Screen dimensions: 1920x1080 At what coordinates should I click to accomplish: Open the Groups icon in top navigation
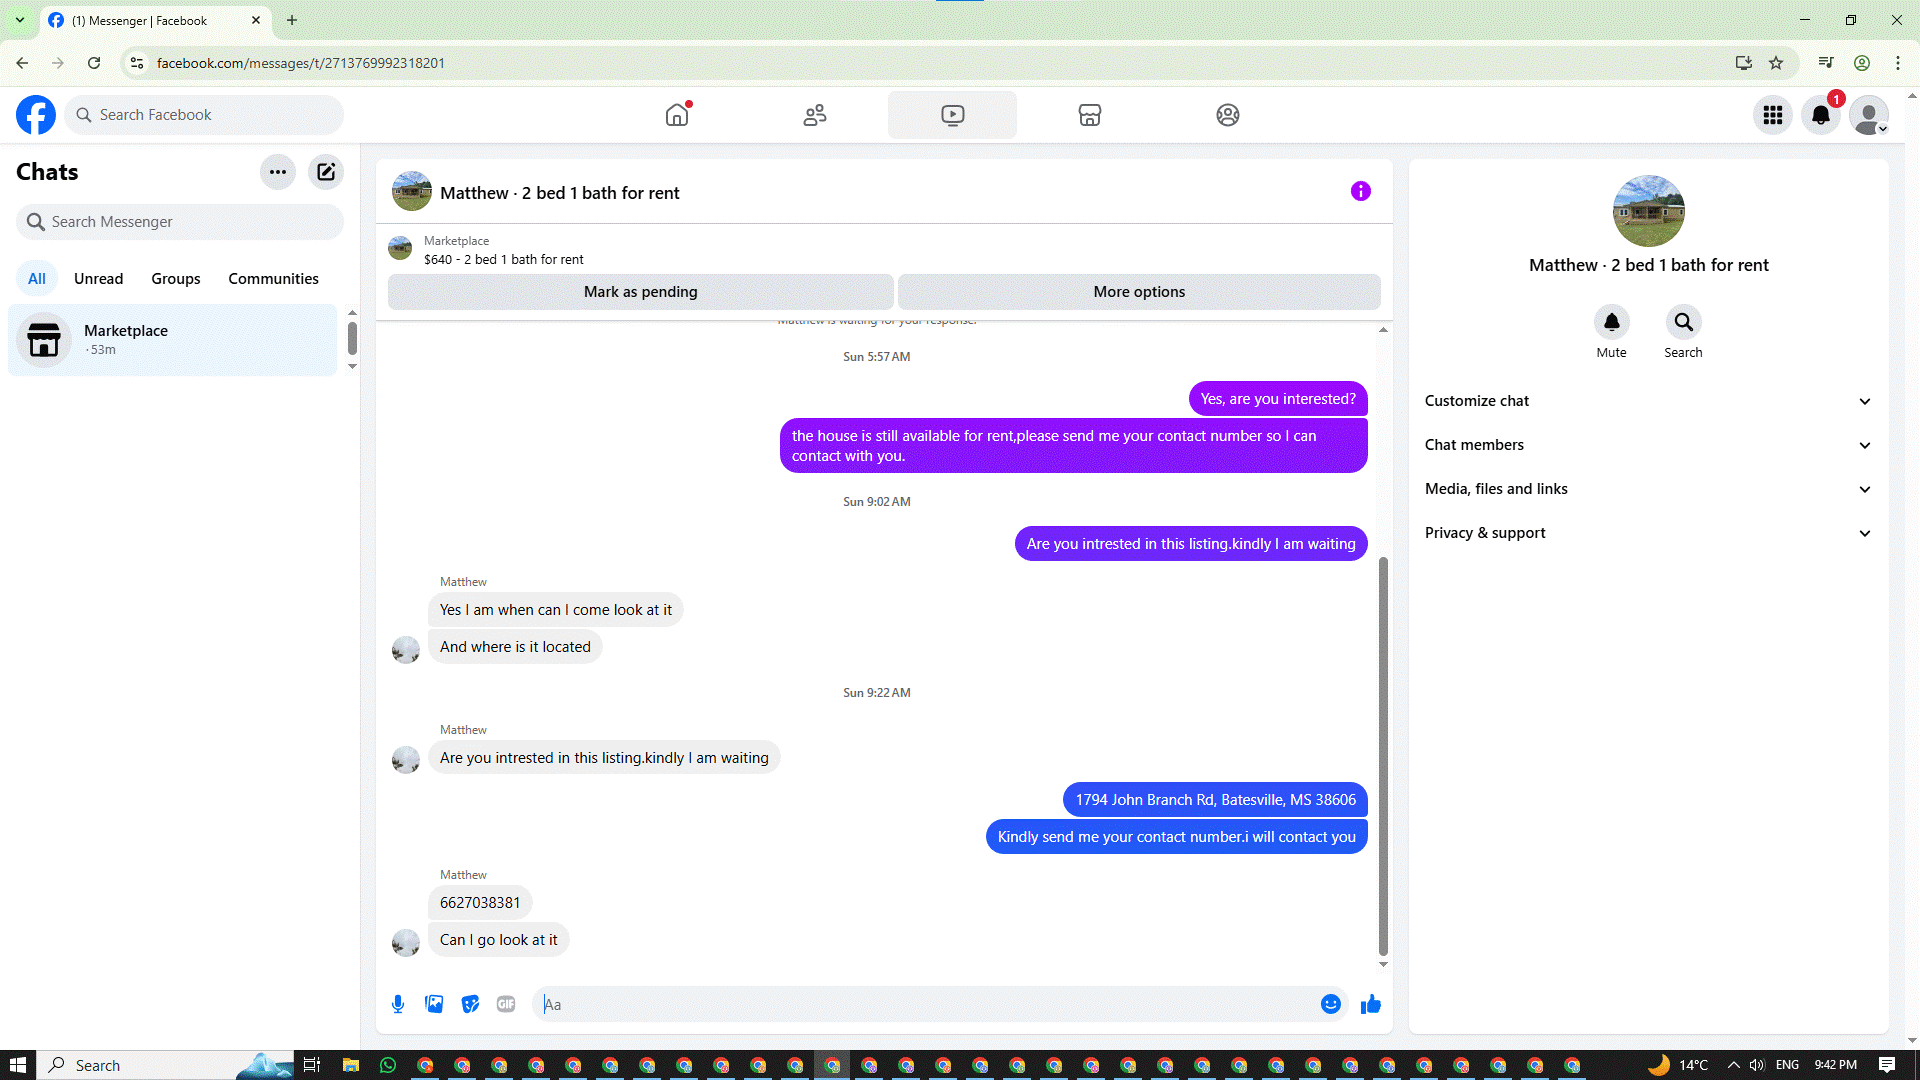click(x=1228, y=115)
